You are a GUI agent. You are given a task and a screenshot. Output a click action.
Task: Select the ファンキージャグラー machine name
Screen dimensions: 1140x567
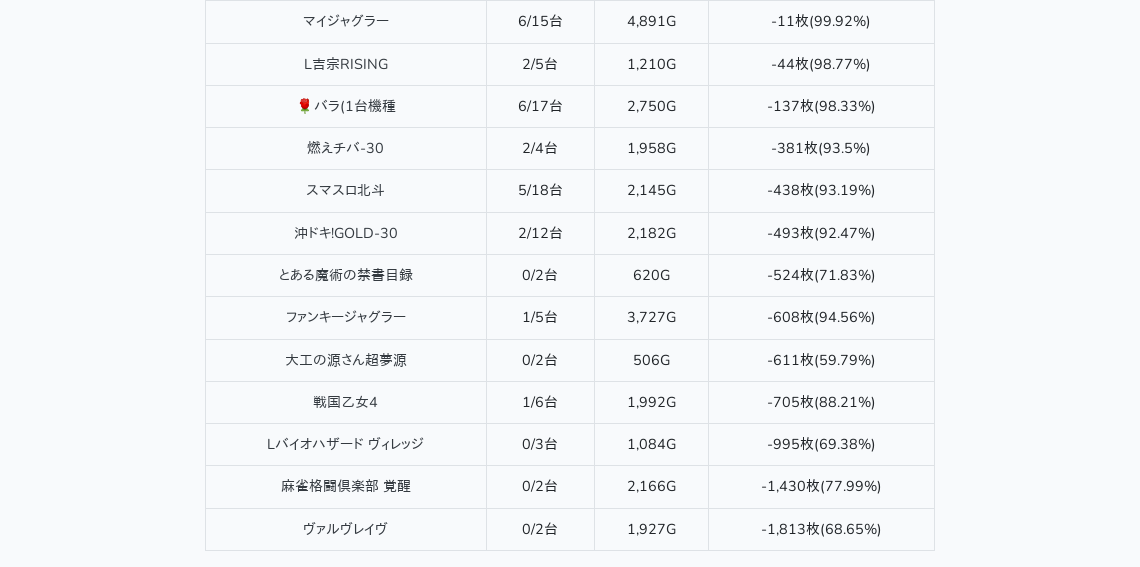click(346, 317)
